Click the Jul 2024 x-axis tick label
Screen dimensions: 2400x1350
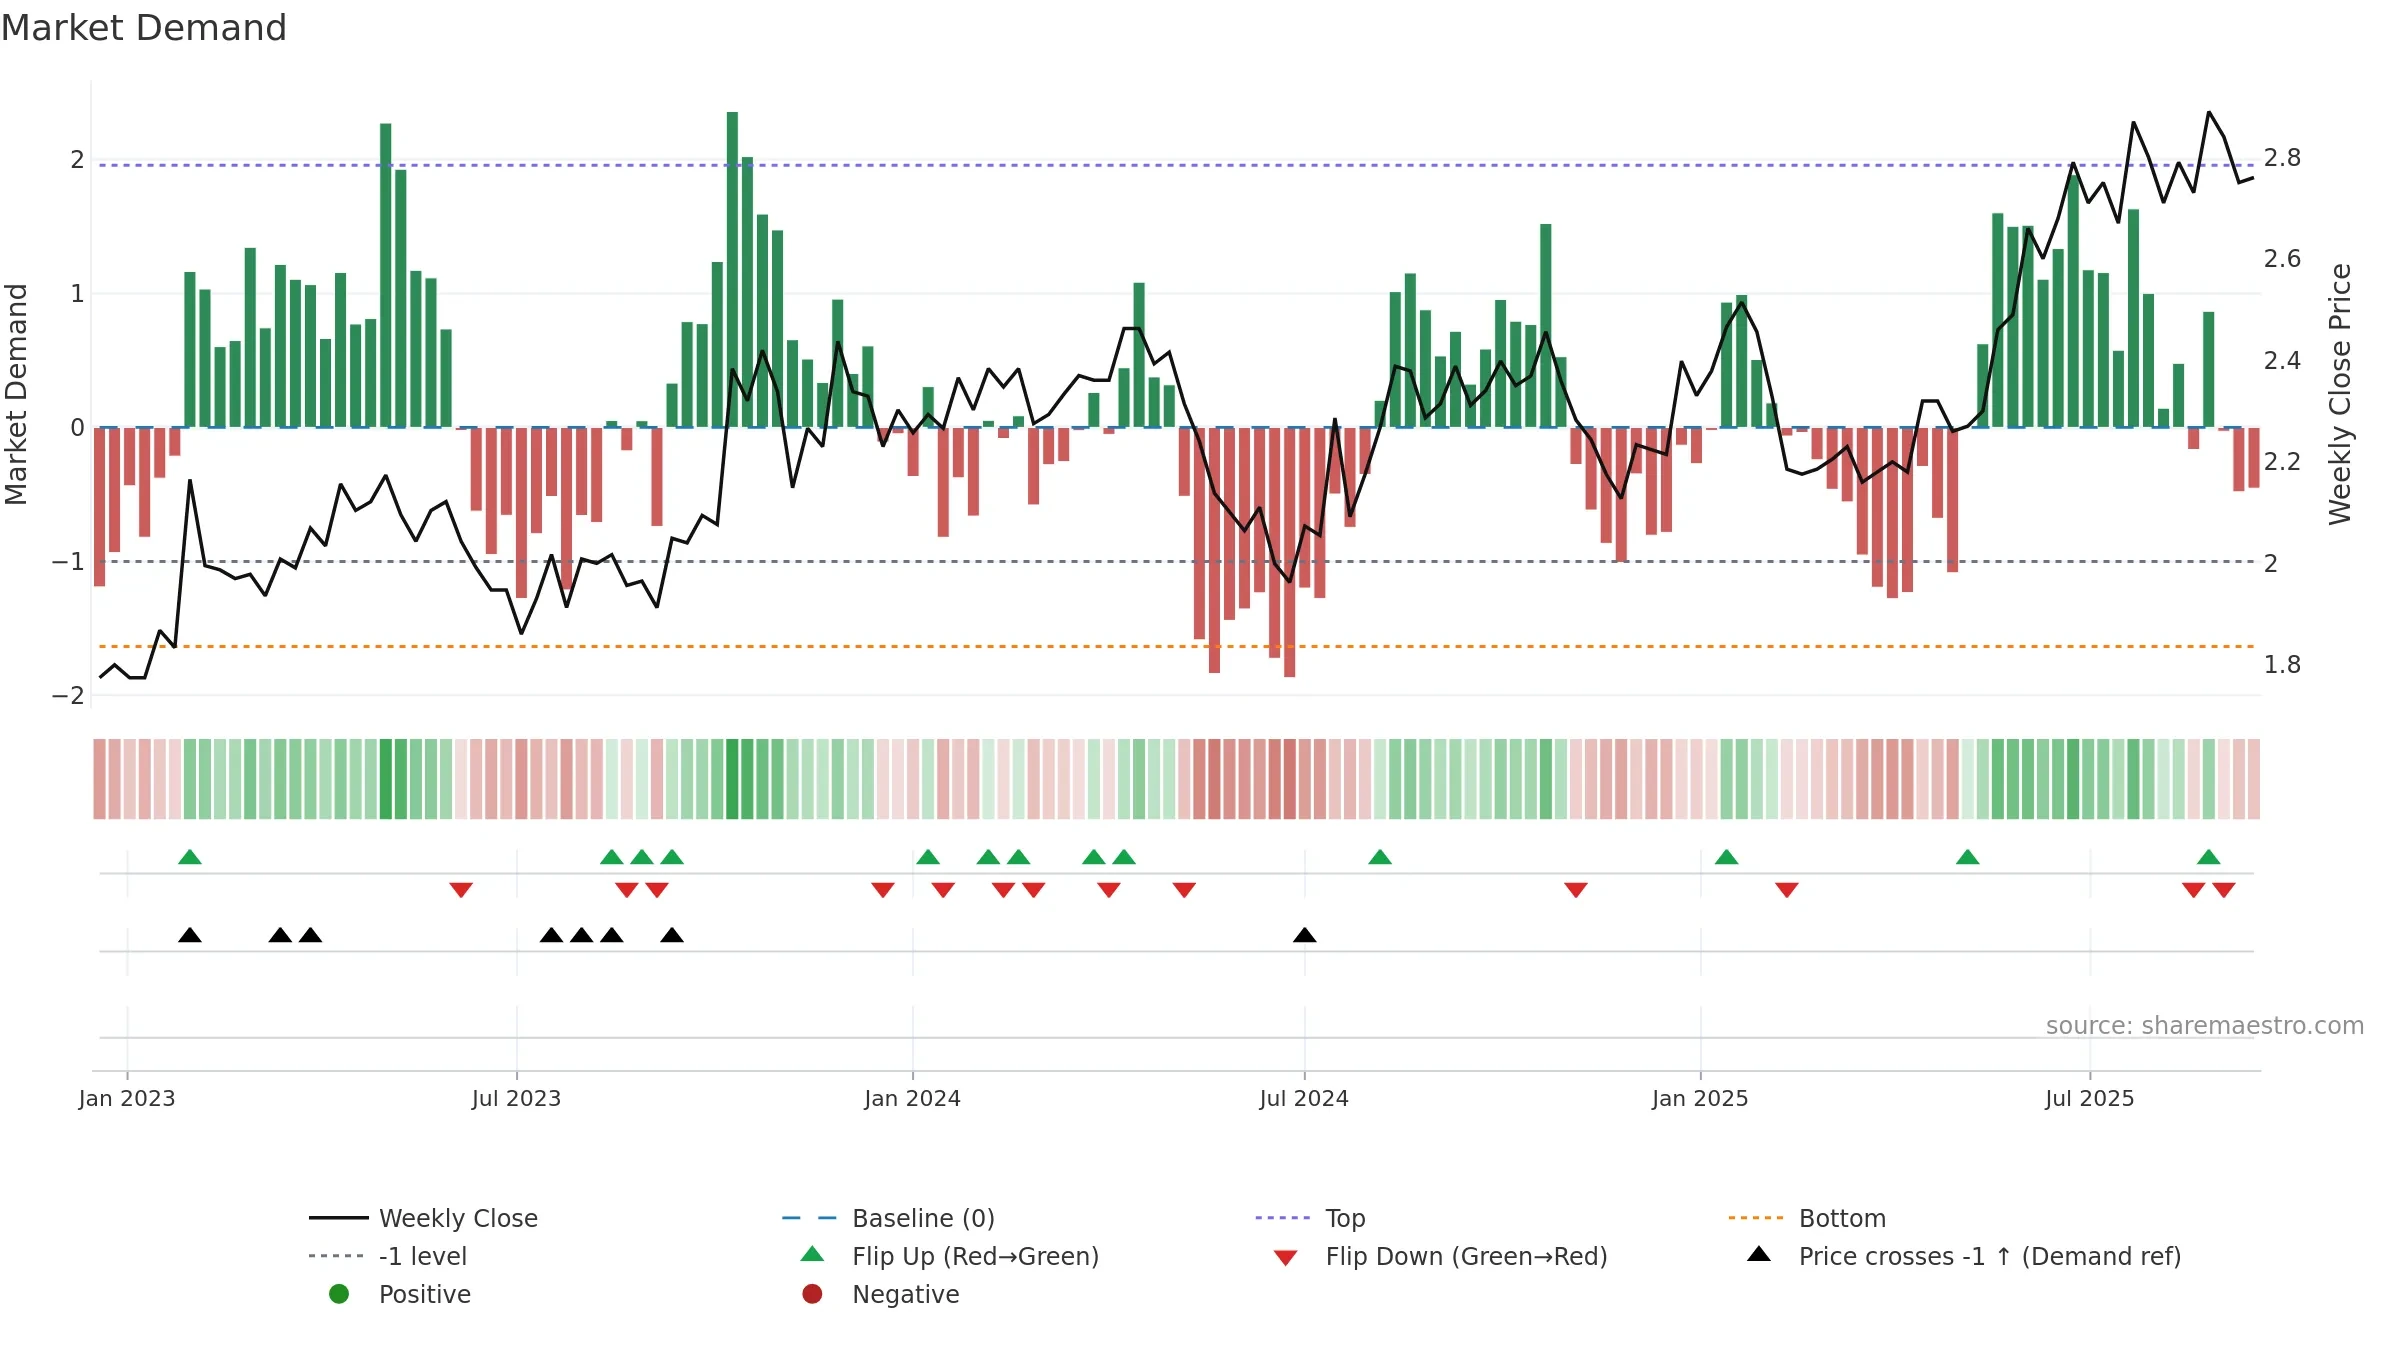(1304, 1098)
